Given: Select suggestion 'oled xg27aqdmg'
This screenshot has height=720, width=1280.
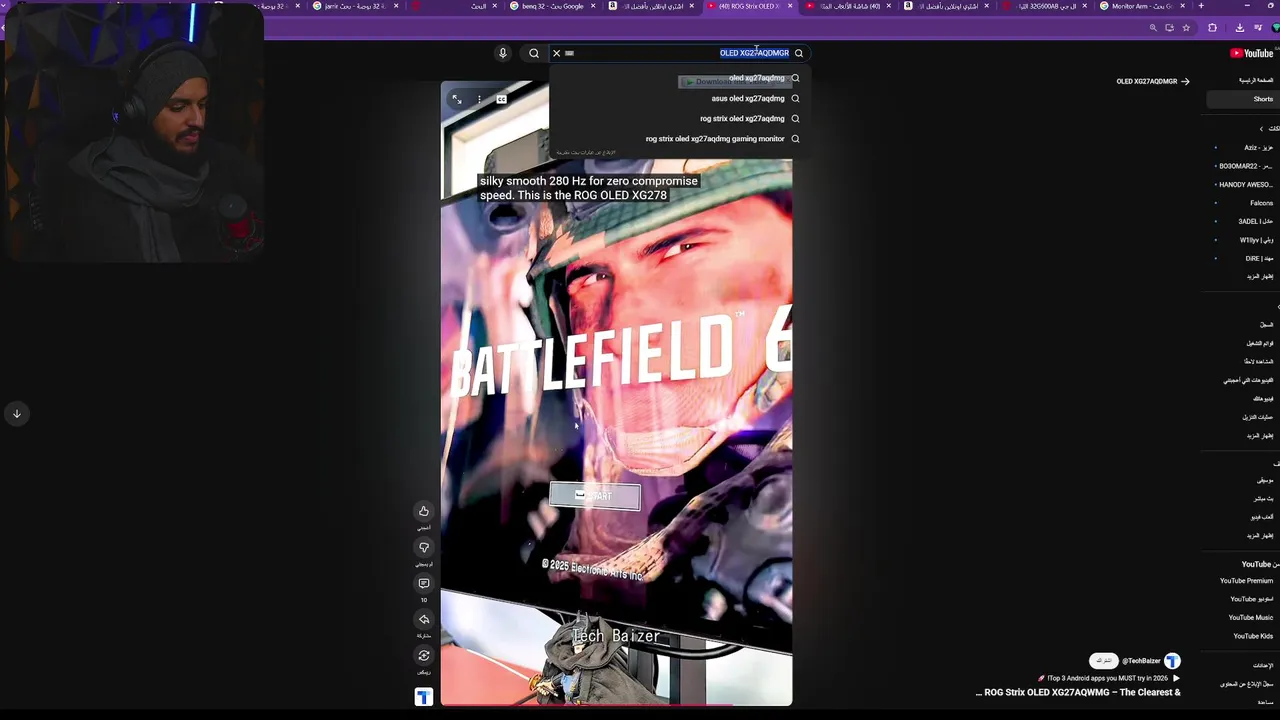Looking at the screenshot, I should 757,78.
